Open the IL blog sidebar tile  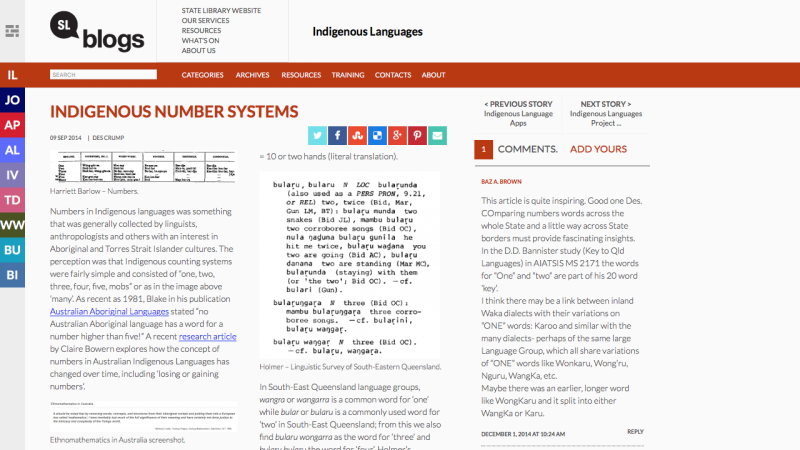pos(12,75)
